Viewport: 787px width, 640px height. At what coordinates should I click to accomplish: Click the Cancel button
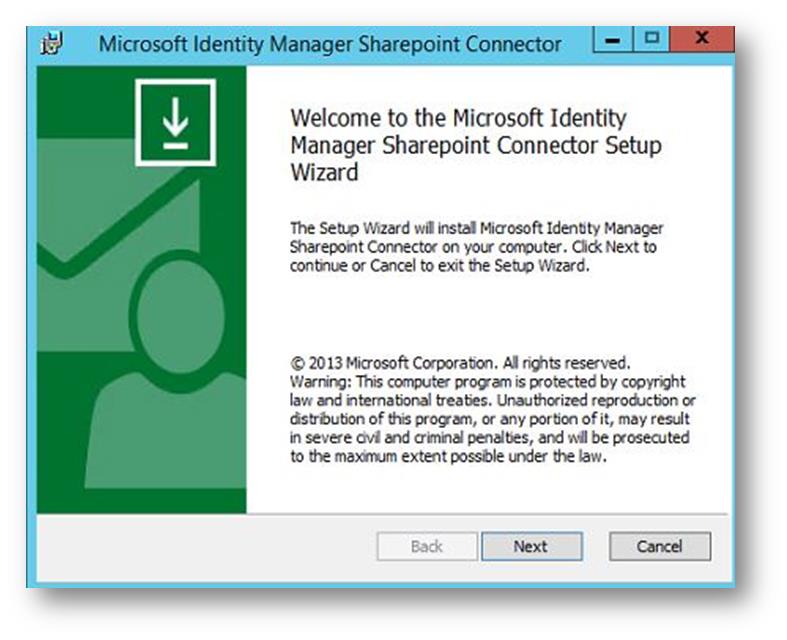click(x=660, y=546)
